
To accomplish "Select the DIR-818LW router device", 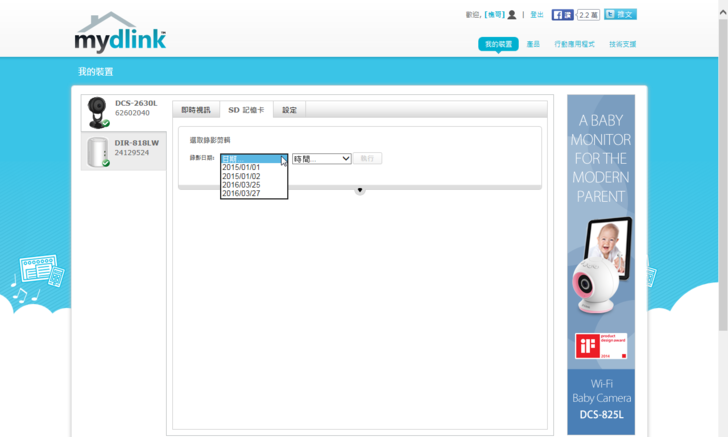I will tap(124, 151).
